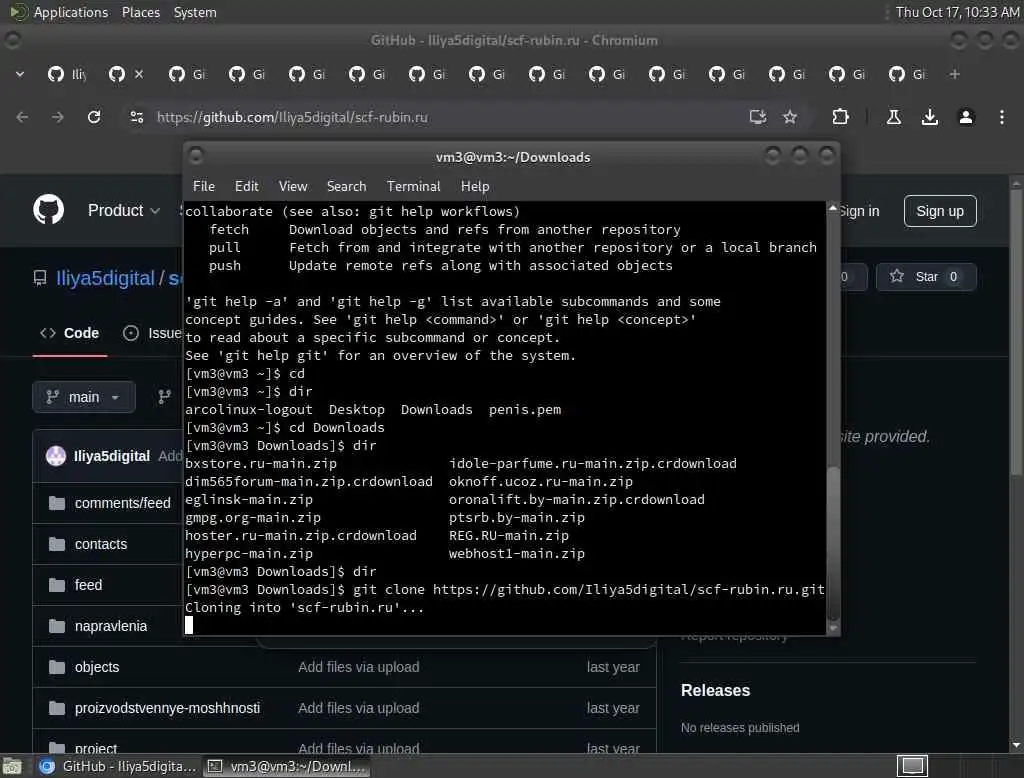This screenshot has width=1024, height=778.
Task: Select the Code tab on GitHub
Action: [70, 333]
